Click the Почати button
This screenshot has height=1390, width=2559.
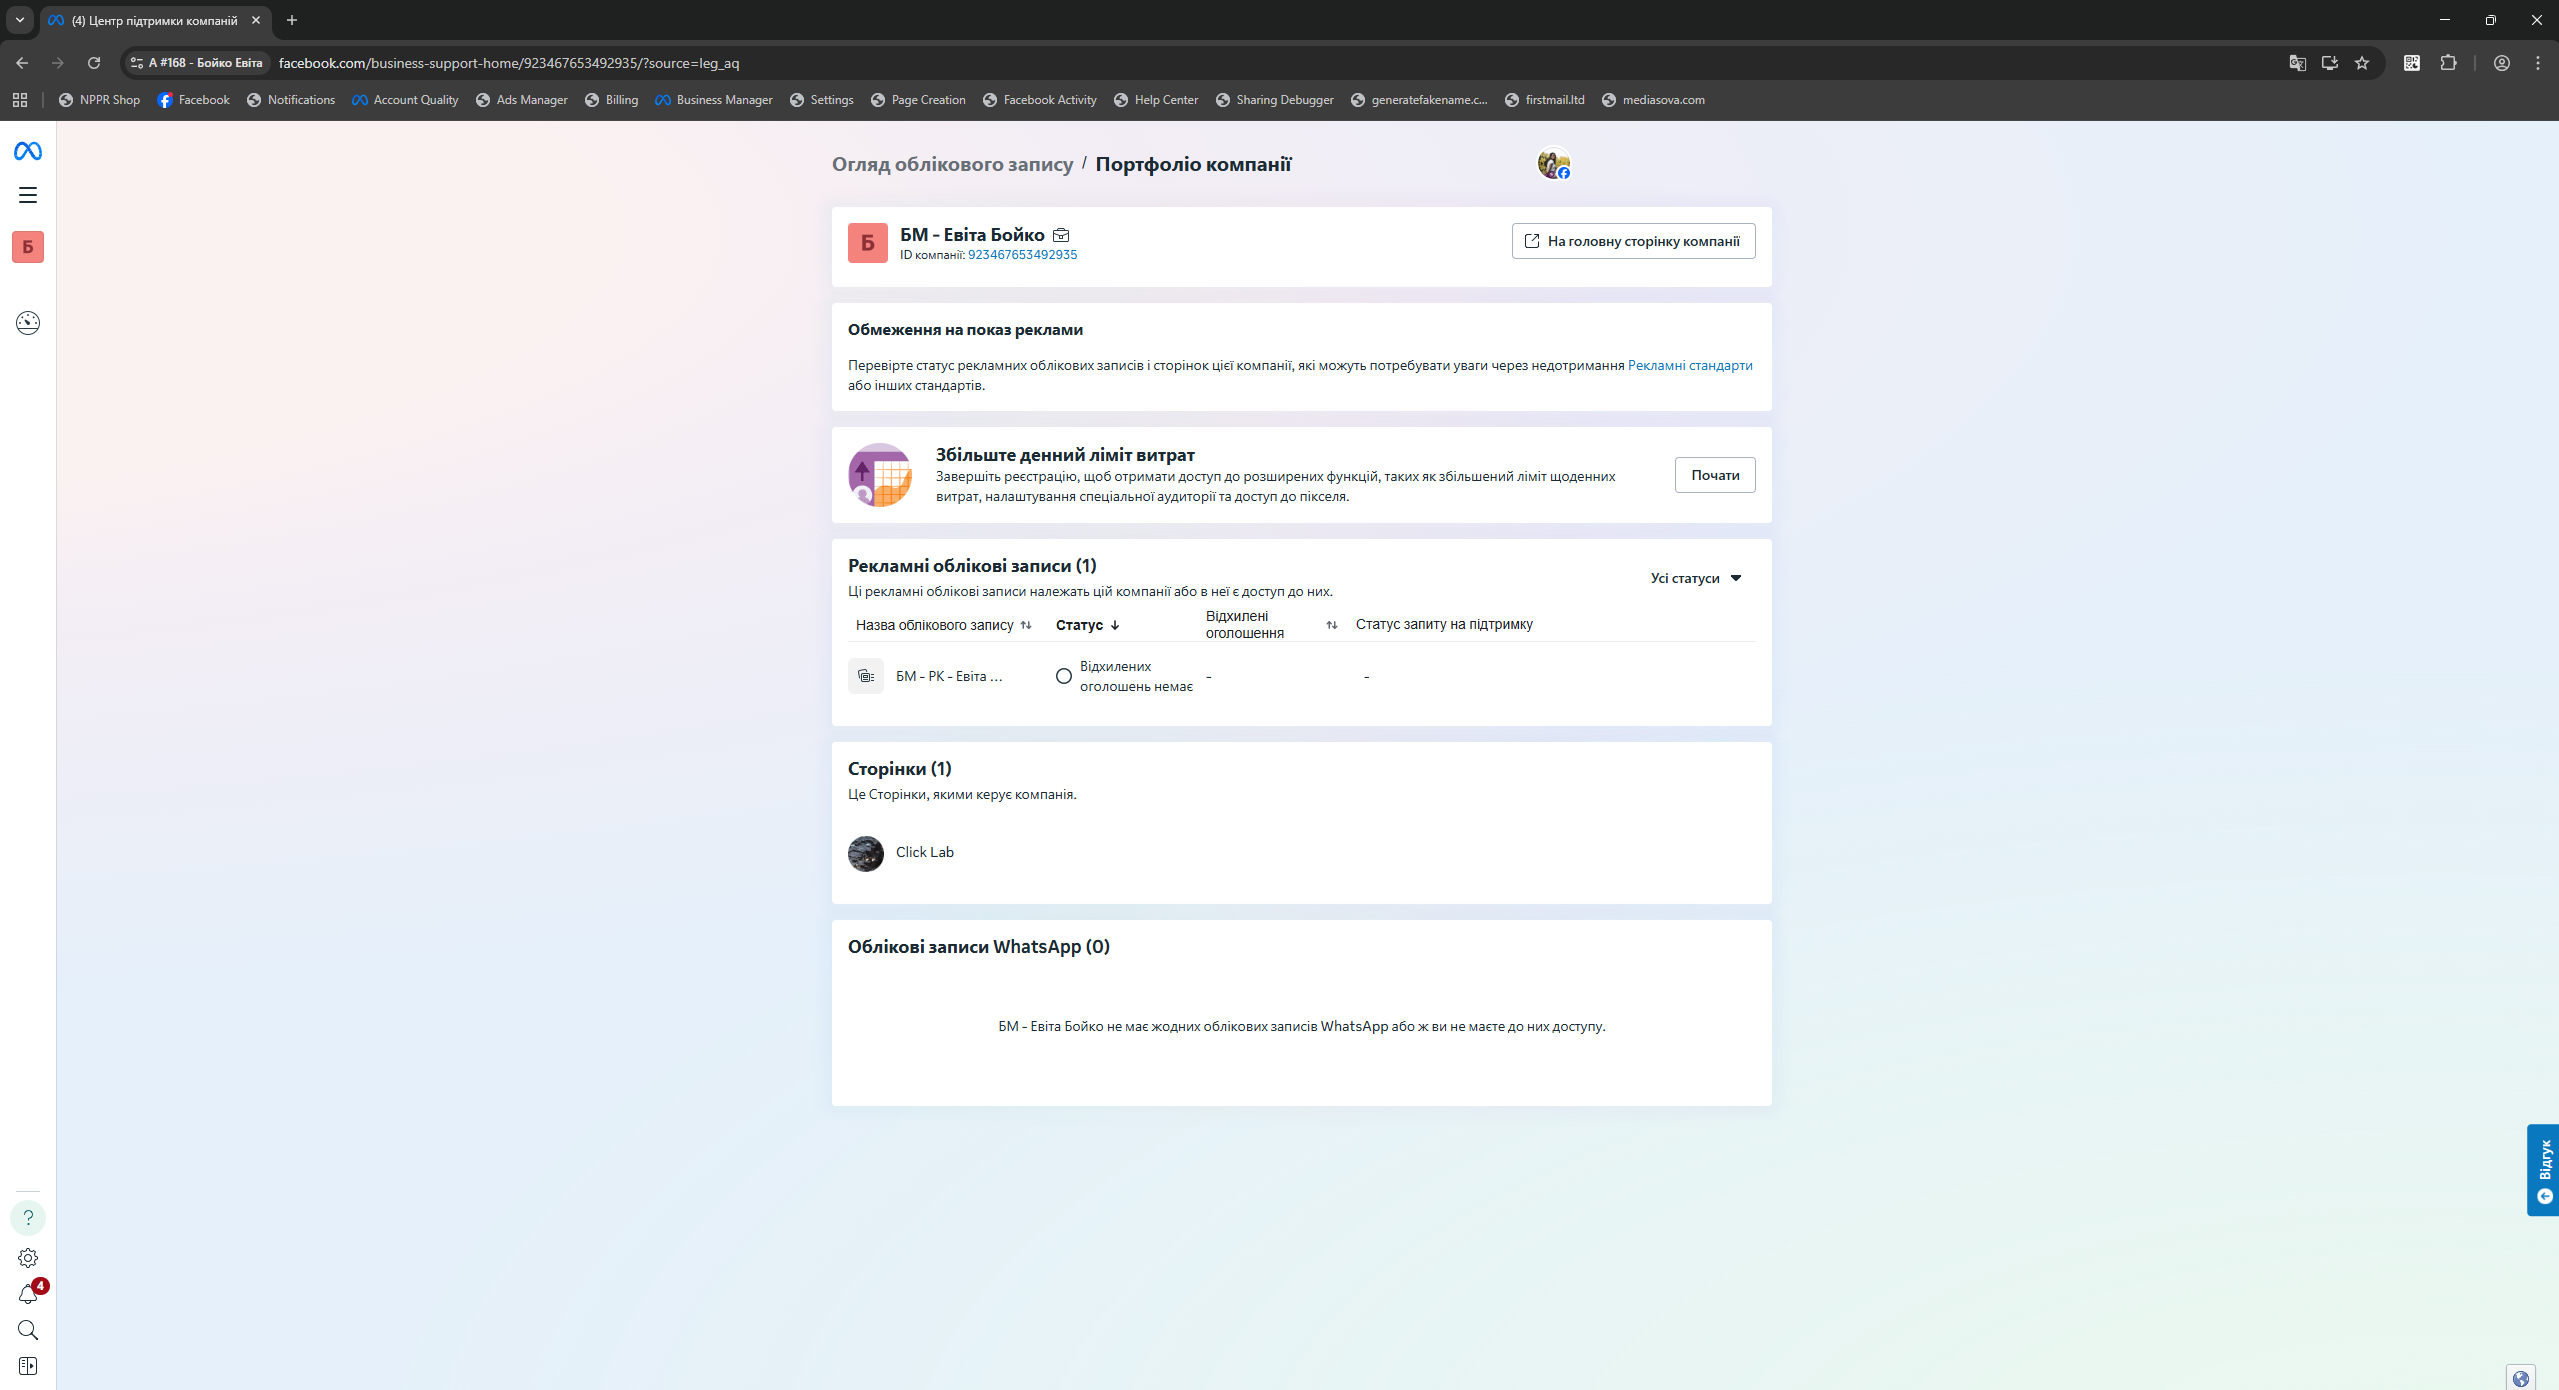tap(1714, 475)
